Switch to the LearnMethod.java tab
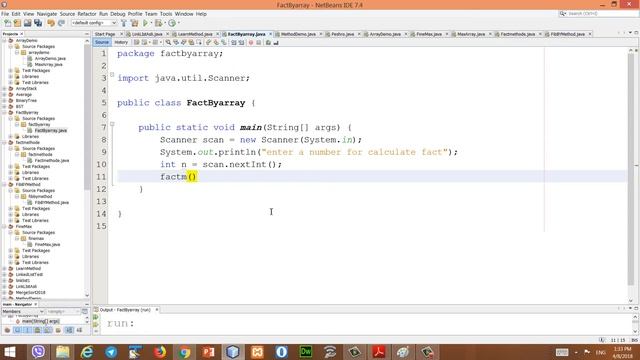The height and width of the screenshot is (360, 640). click(195, 34)
